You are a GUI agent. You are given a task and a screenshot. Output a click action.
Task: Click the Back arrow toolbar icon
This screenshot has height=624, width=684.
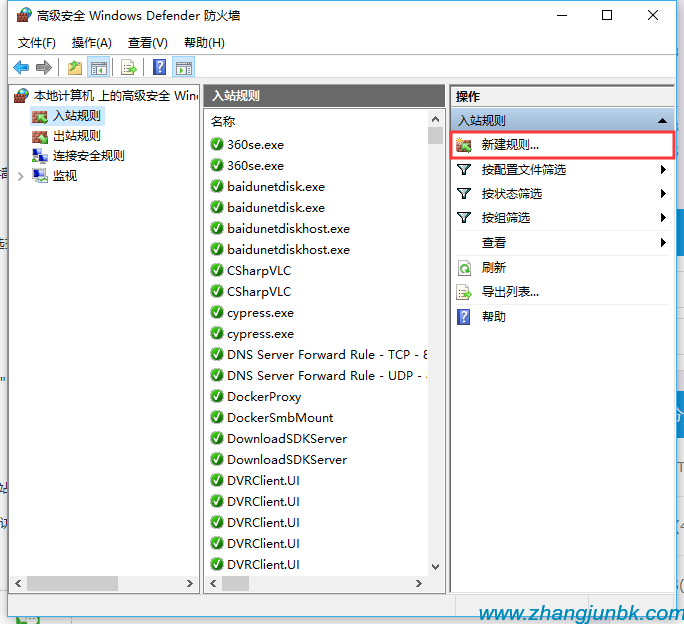(21, 68)
